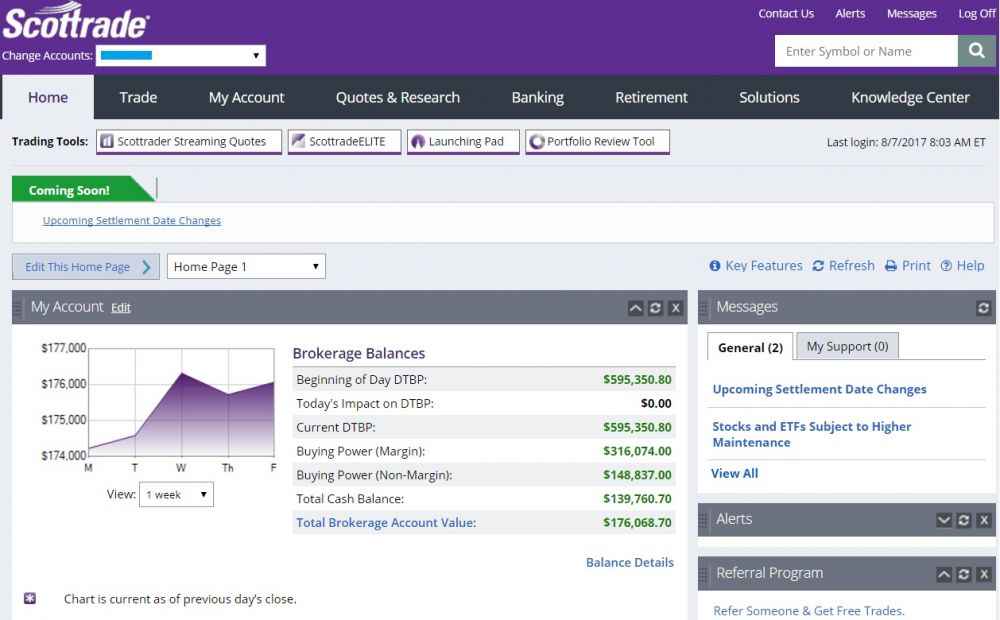
Task: Click the magnifying glass search button
Action: (976, 51)
